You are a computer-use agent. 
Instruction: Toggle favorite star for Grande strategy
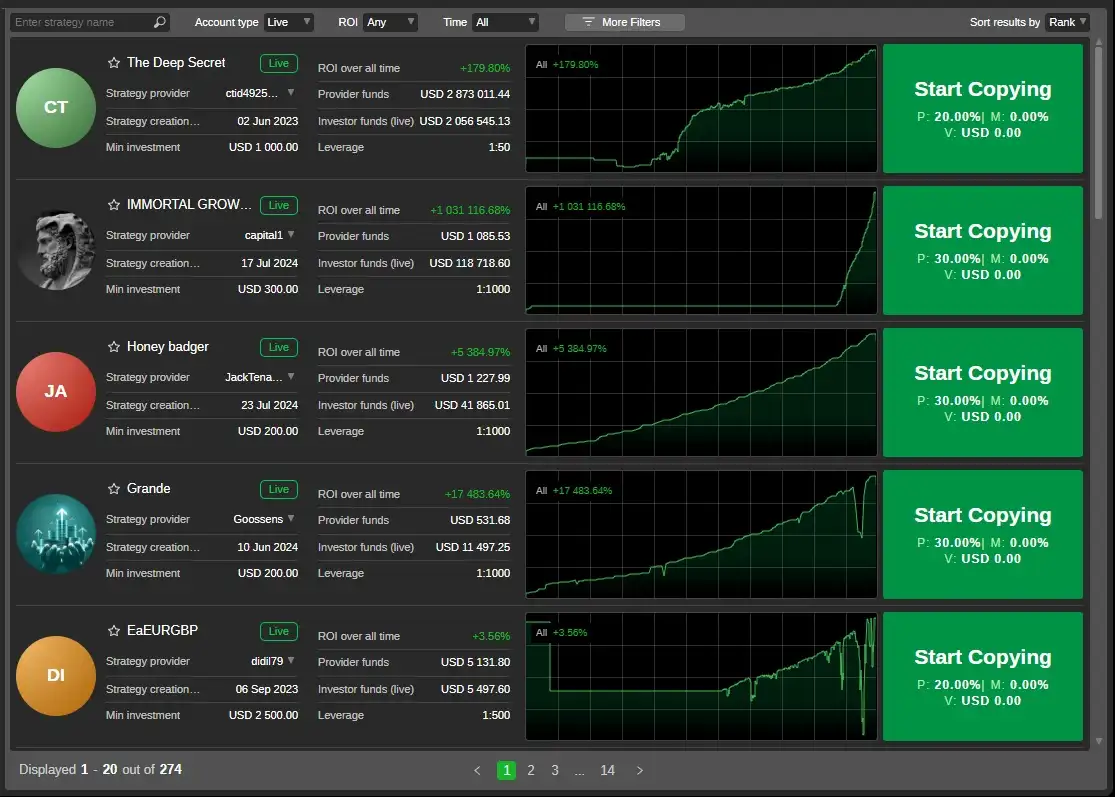click(114, 489)
